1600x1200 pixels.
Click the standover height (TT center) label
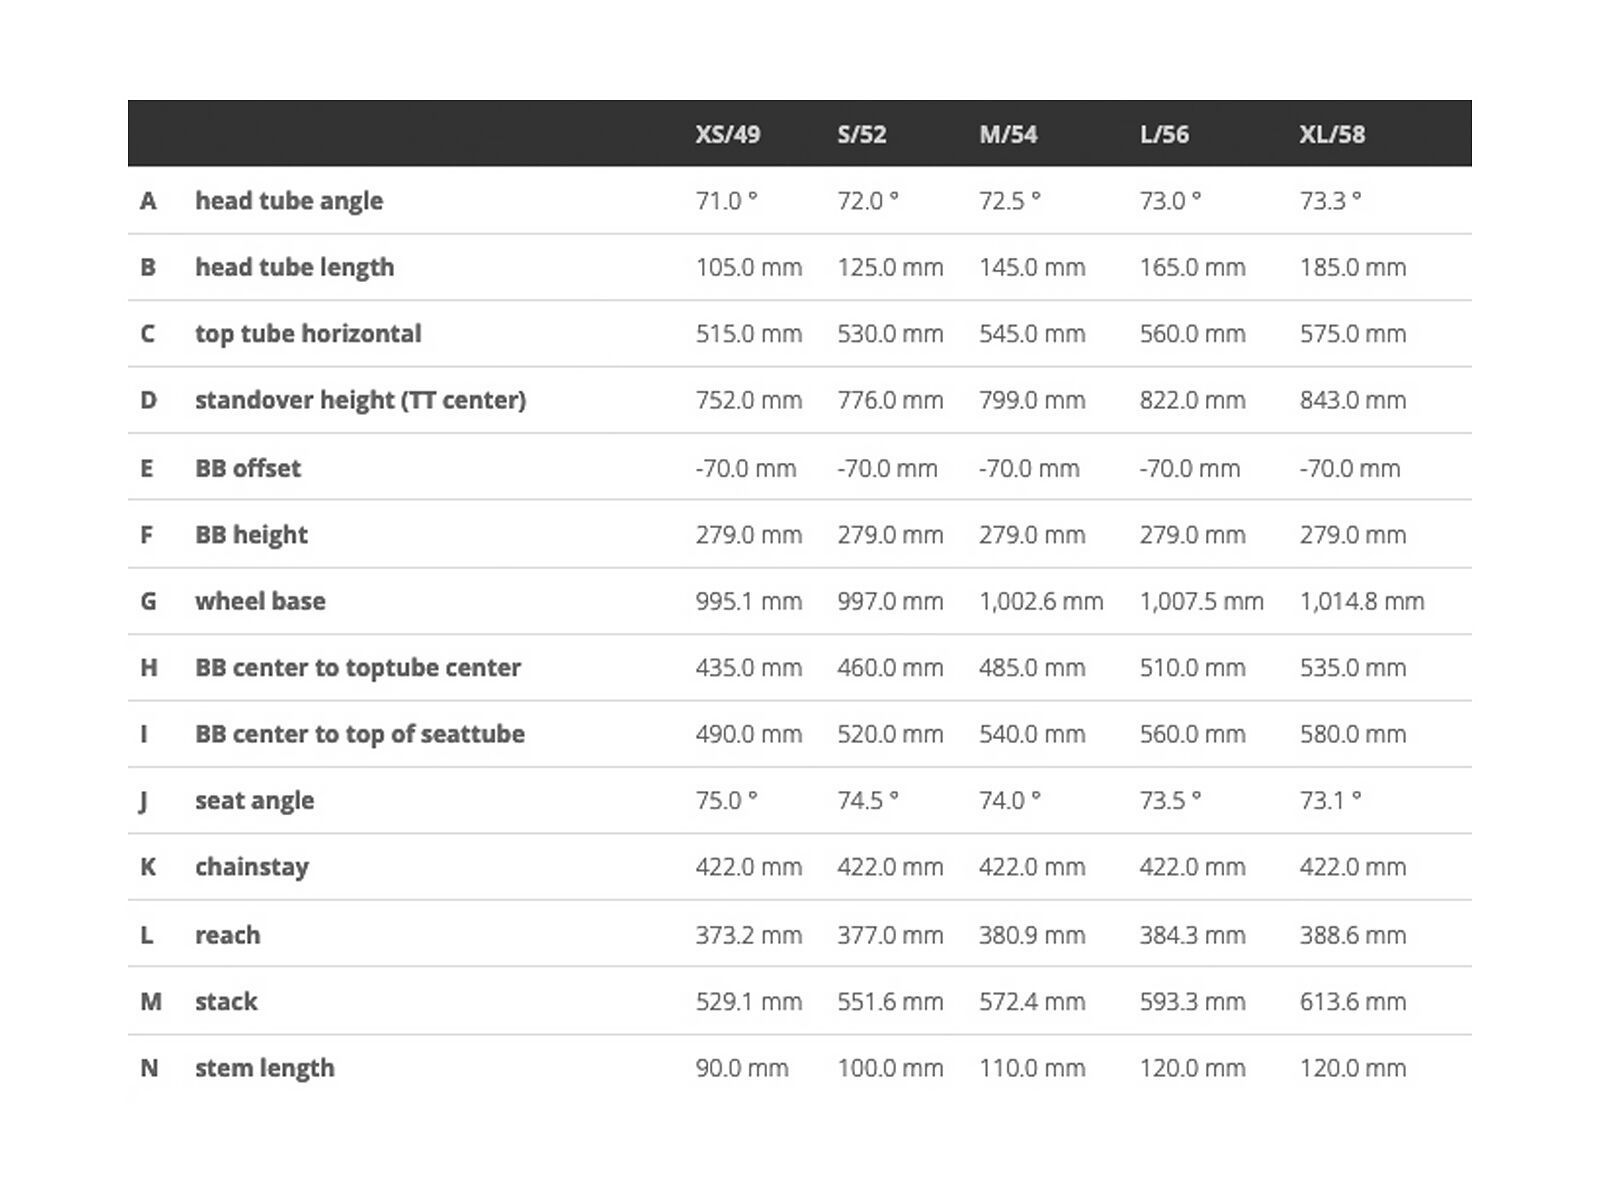coord(360,400)
